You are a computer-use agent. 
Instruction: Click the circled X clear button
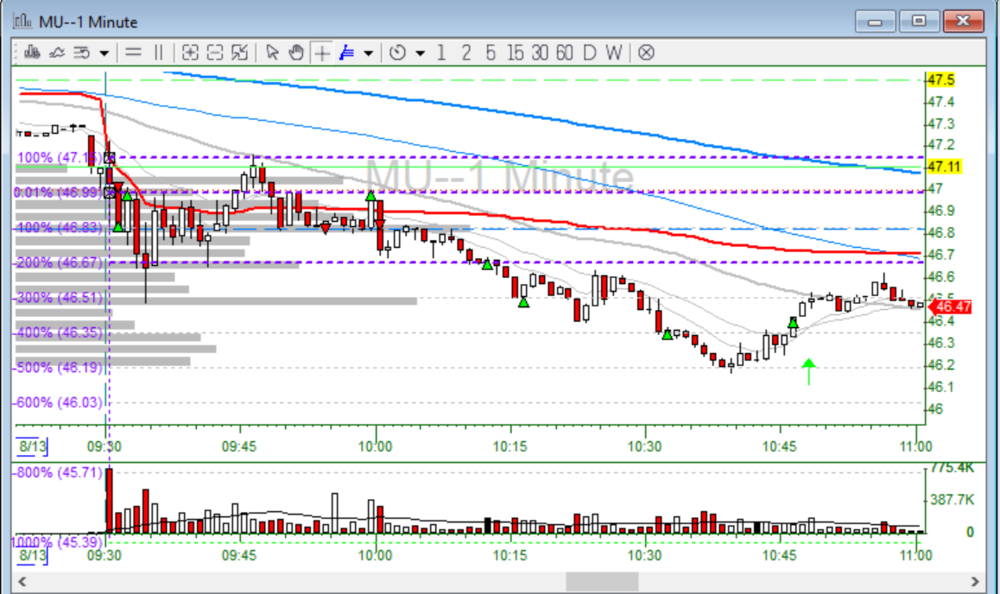646,52
